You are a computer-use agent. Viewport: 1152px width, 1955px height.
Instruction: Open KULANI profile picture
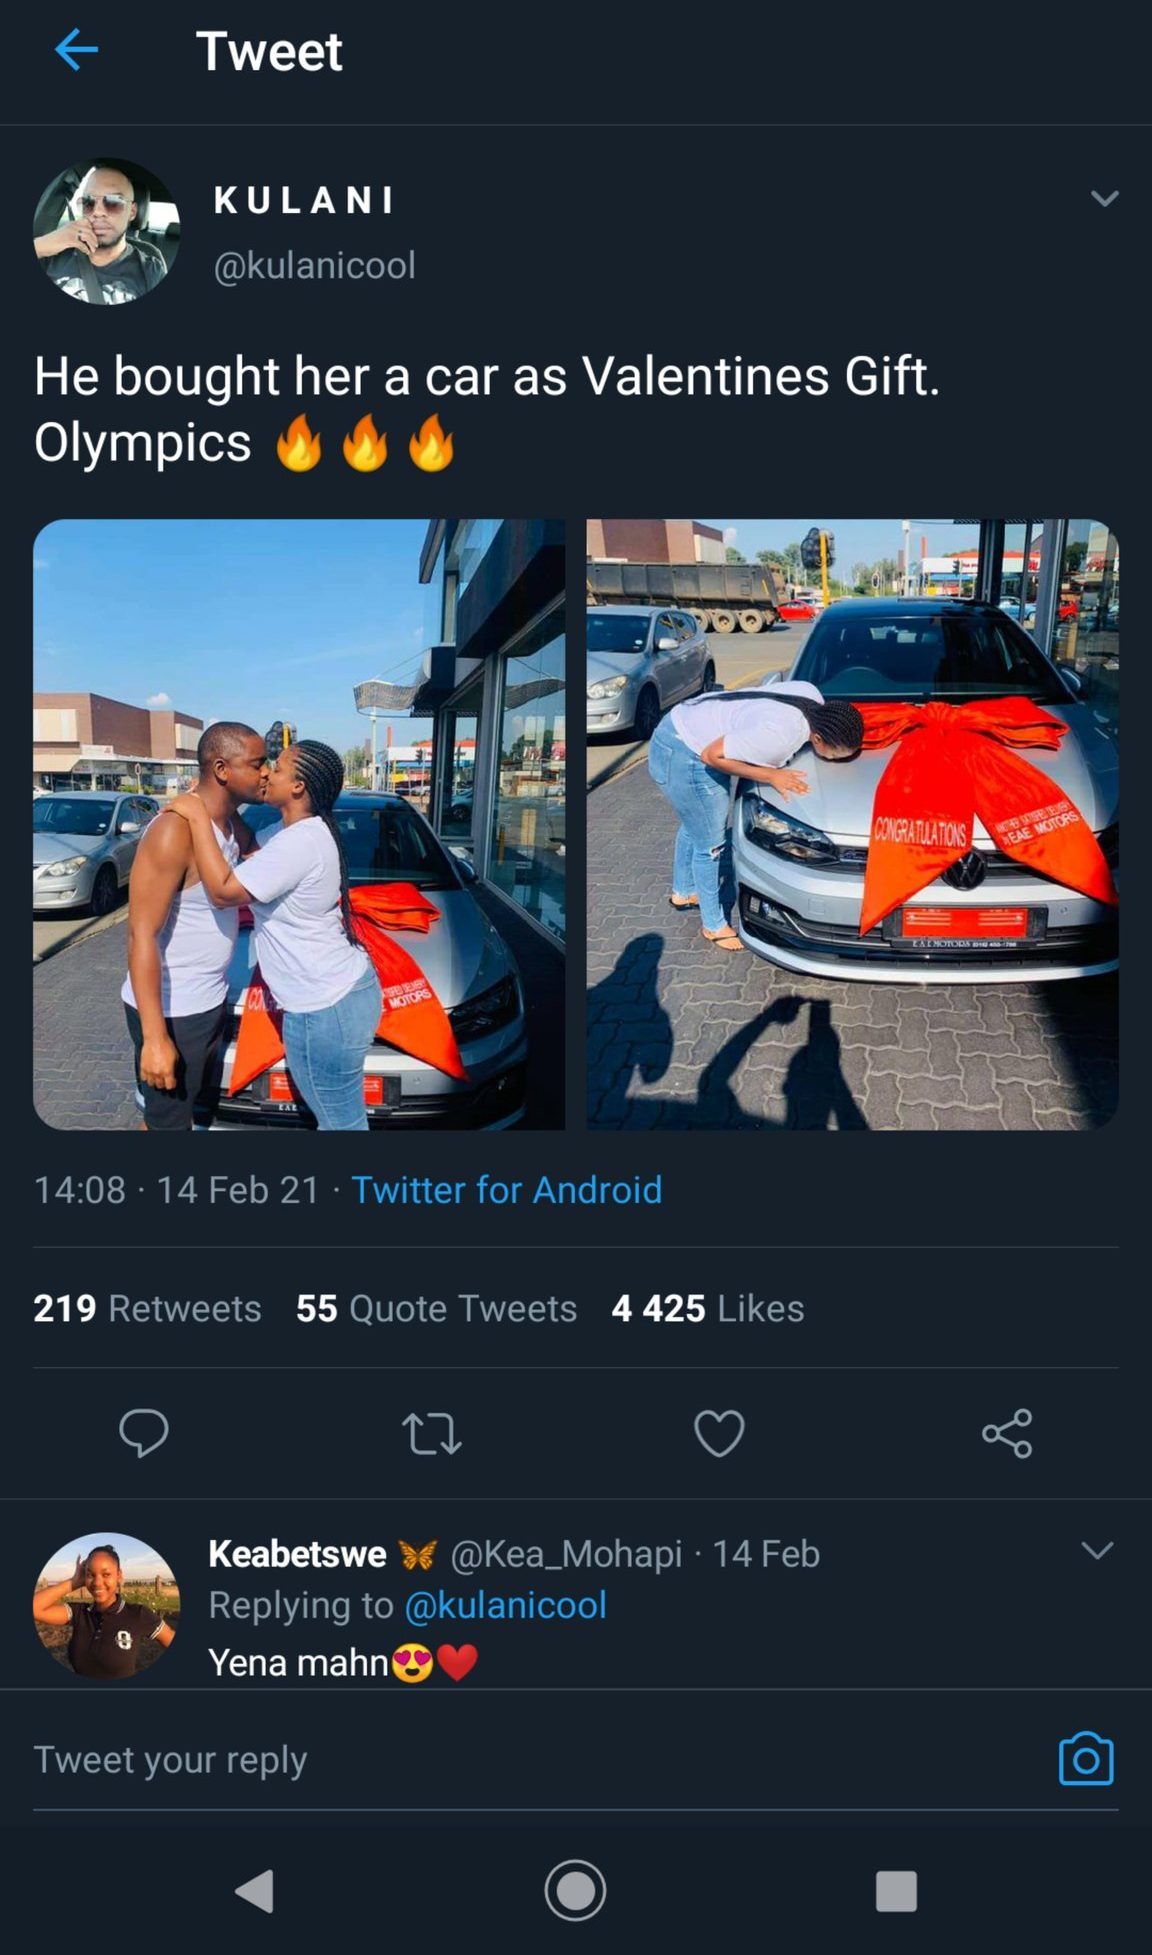tap(106, 231)
